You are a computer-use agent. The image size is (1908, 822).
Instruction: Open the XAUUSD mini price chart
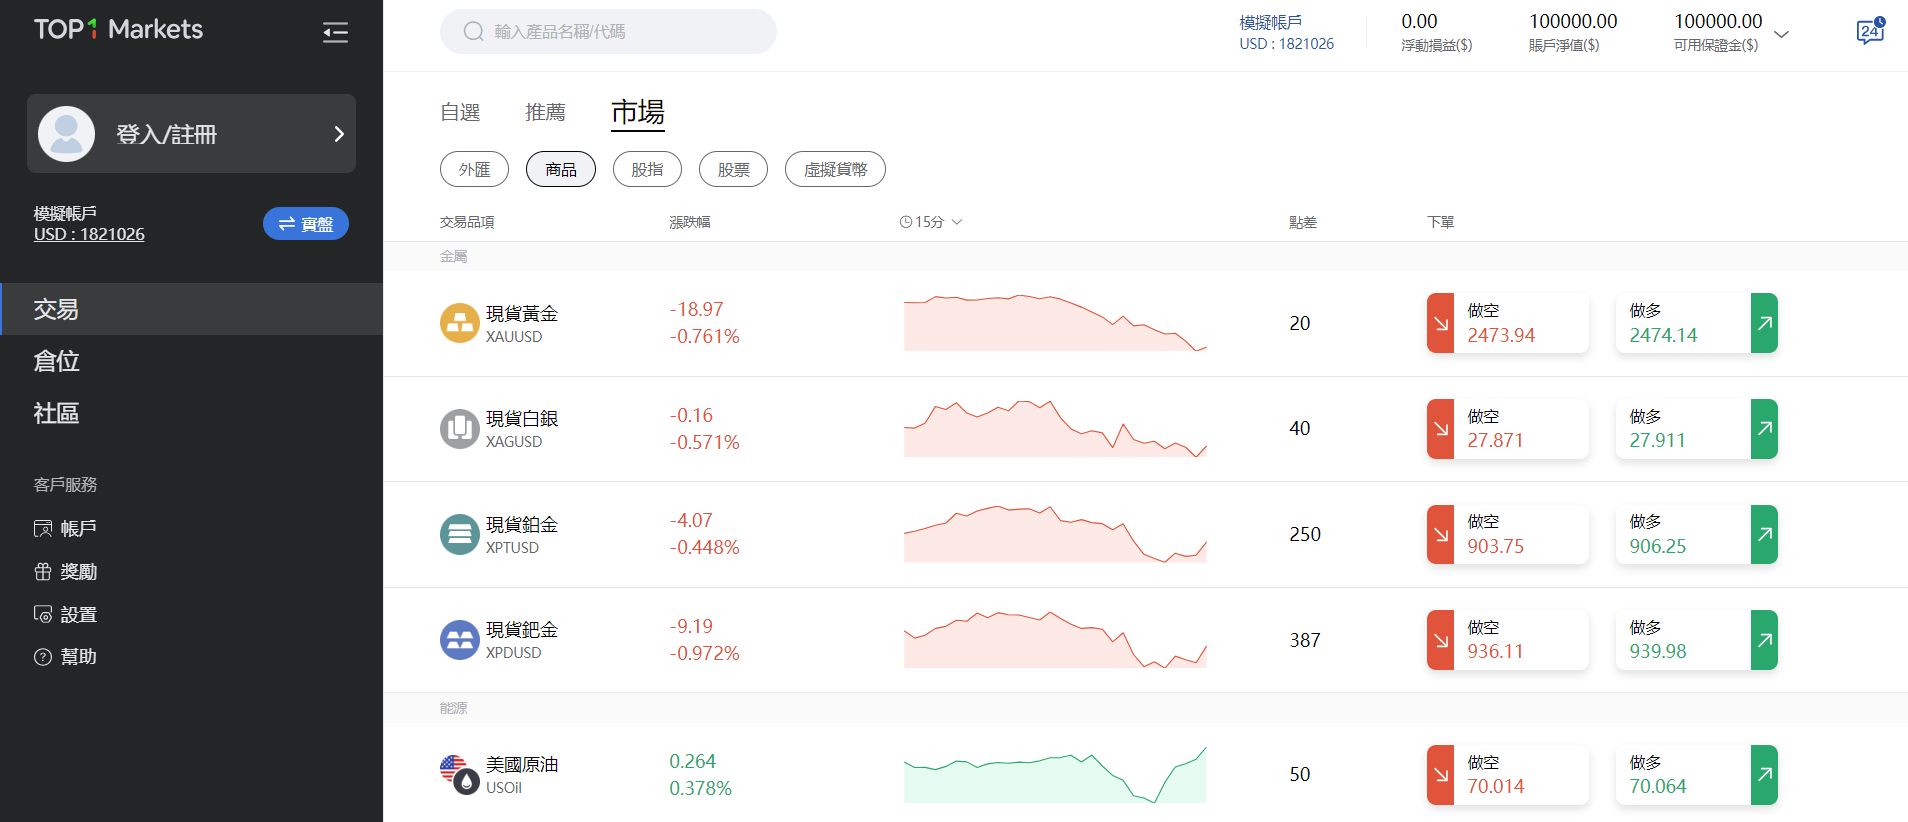point(1055,323)
